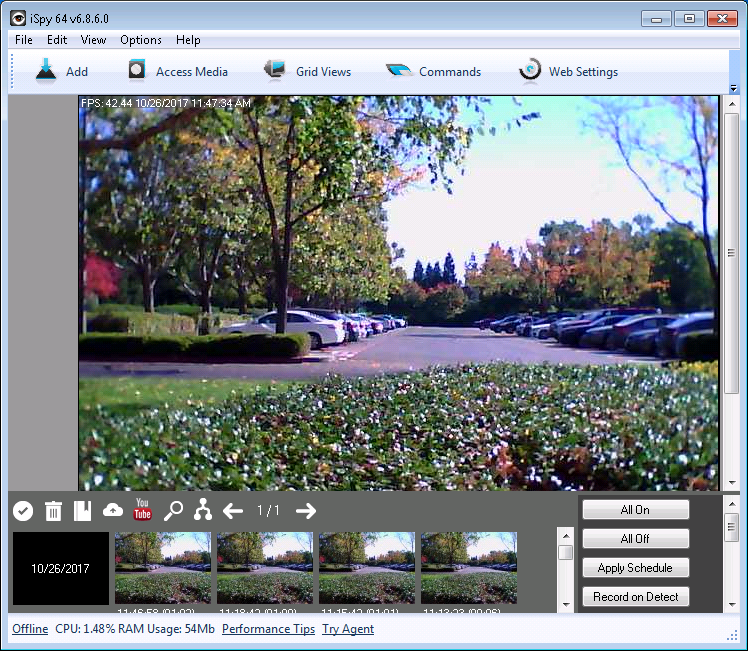748x651 pixels.
Task: Open the Performance Tips link
Action: tap(268, 629)
